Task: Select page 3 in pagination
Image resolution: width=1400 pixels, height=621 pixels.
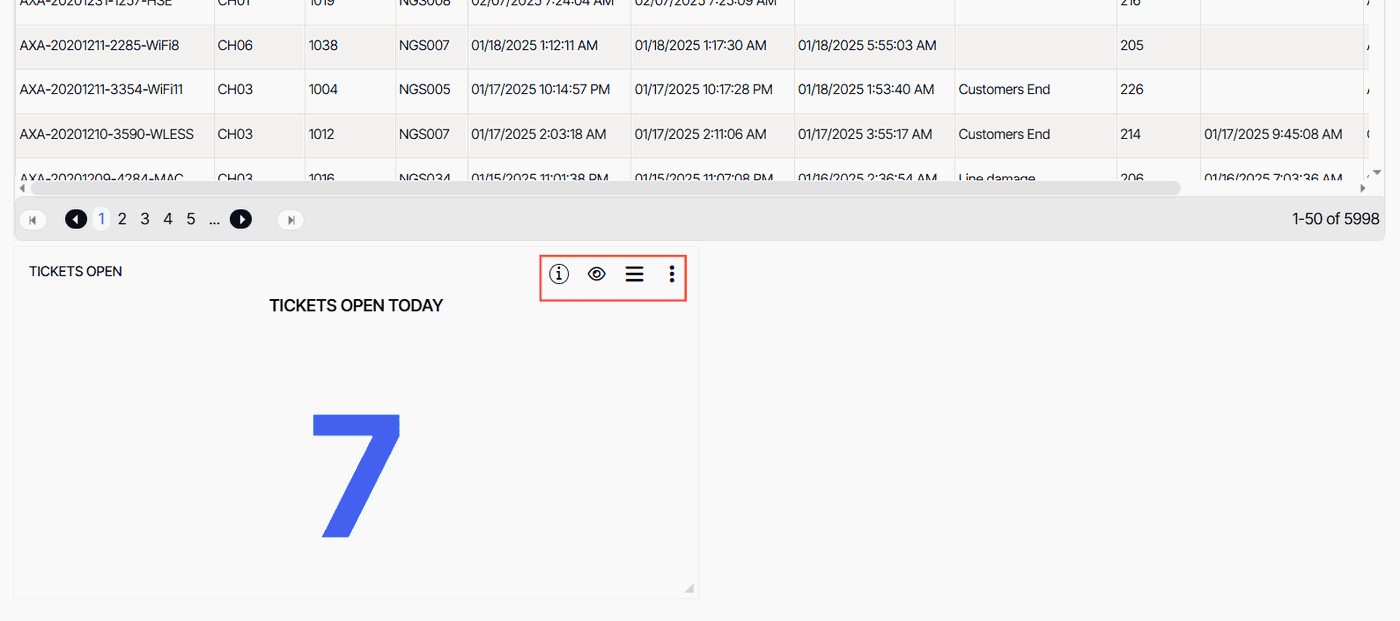Action: [145, 219]
